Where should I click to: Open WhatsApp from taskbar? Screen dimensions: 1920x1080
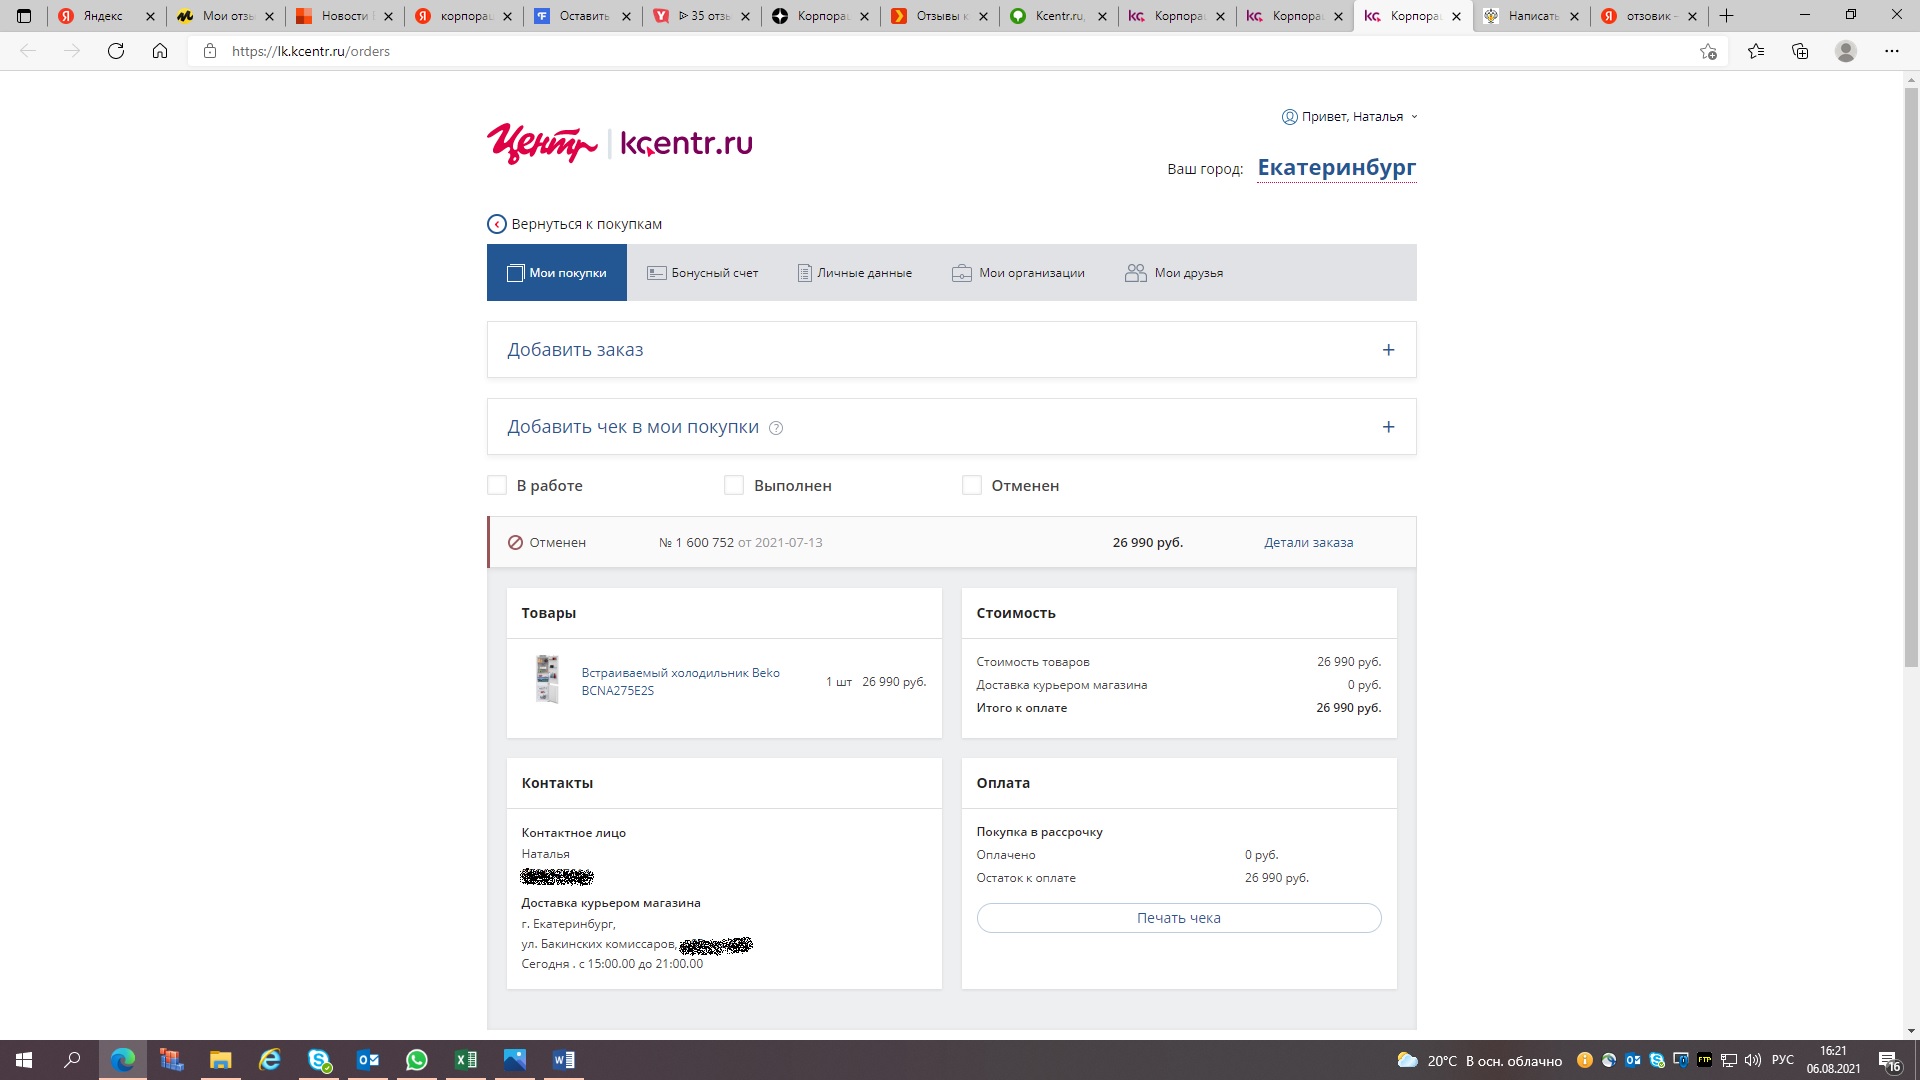tap(417, 1060)
